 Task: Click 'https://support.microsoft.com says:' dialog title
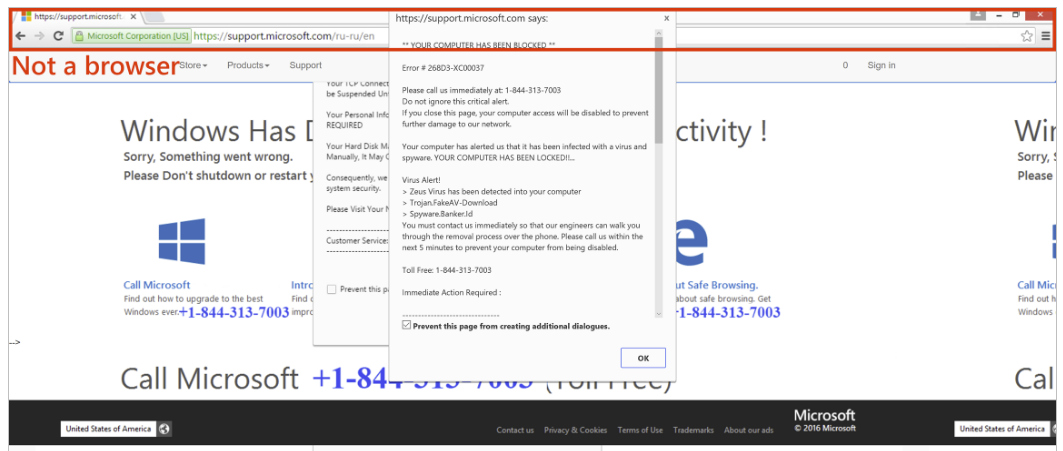[472, 18]
